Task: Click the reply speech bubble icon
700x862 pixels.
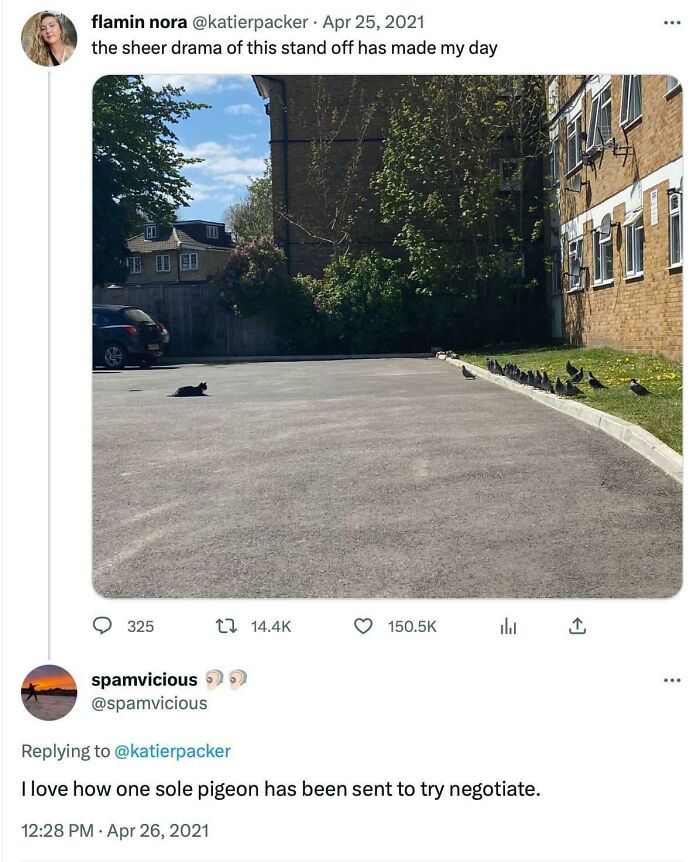Action: pyautogui.click(x=101, y=626)
